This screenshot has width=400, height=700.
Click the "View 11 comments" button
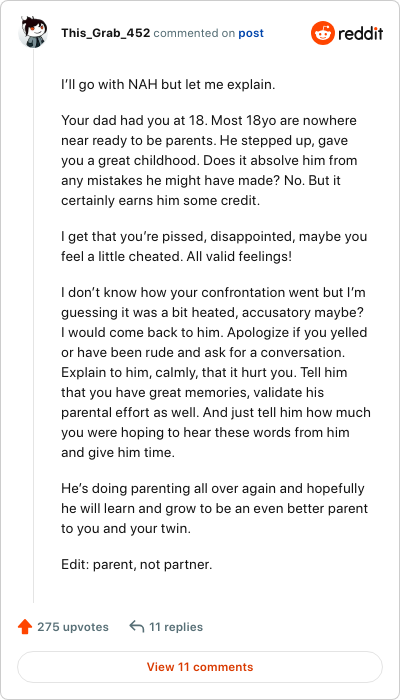(200, 667)
